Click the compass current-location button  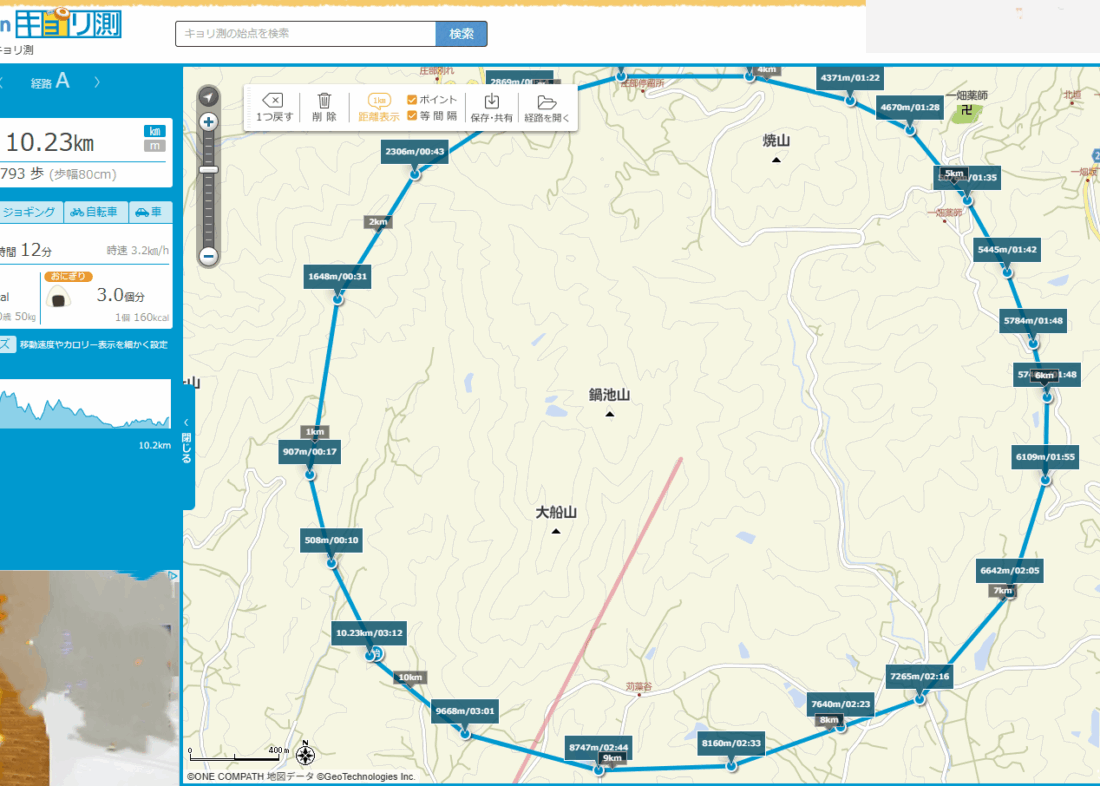pos(208,97)
